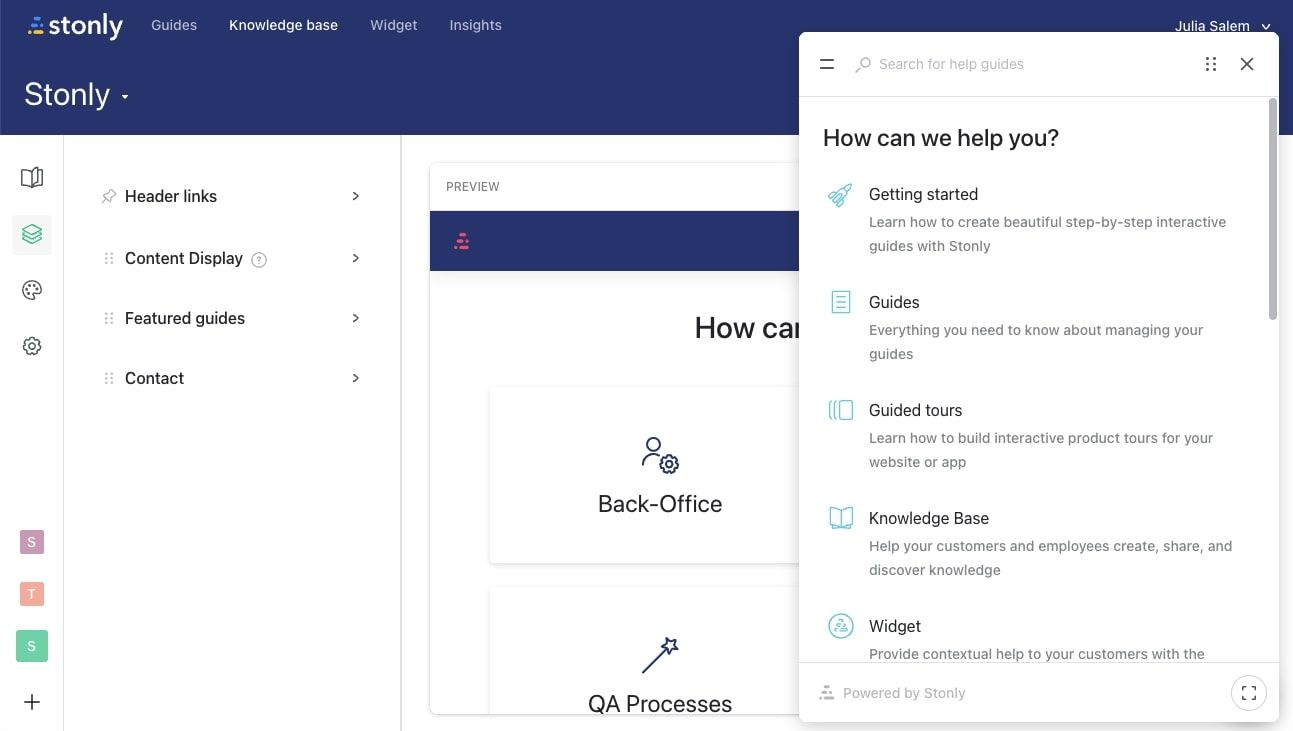Open the Stonly workspace dropdown
1293x731 pixels.
click(x=77, y=95)
